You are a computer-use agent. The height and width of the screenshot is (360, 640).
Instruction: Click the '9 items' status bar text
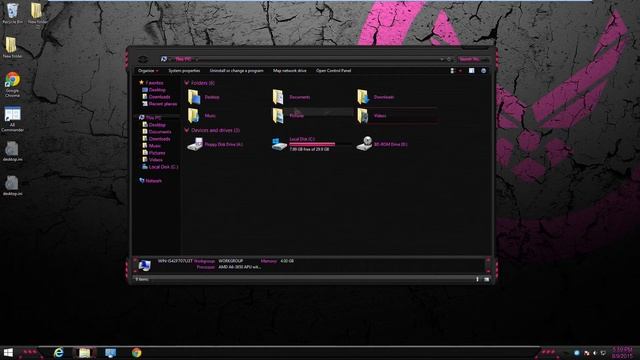pos(142,279)
